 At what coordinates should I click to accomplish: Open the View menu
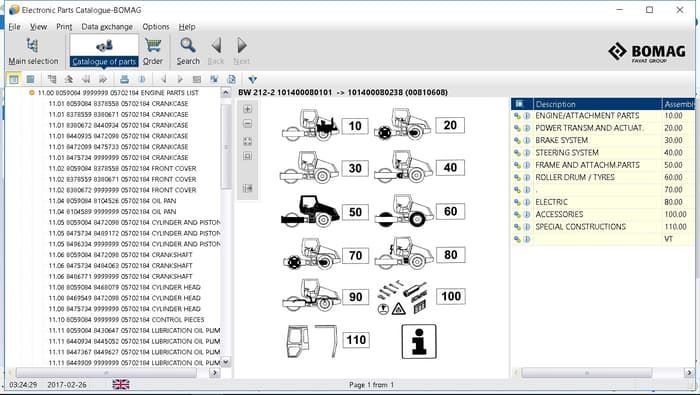38,27
